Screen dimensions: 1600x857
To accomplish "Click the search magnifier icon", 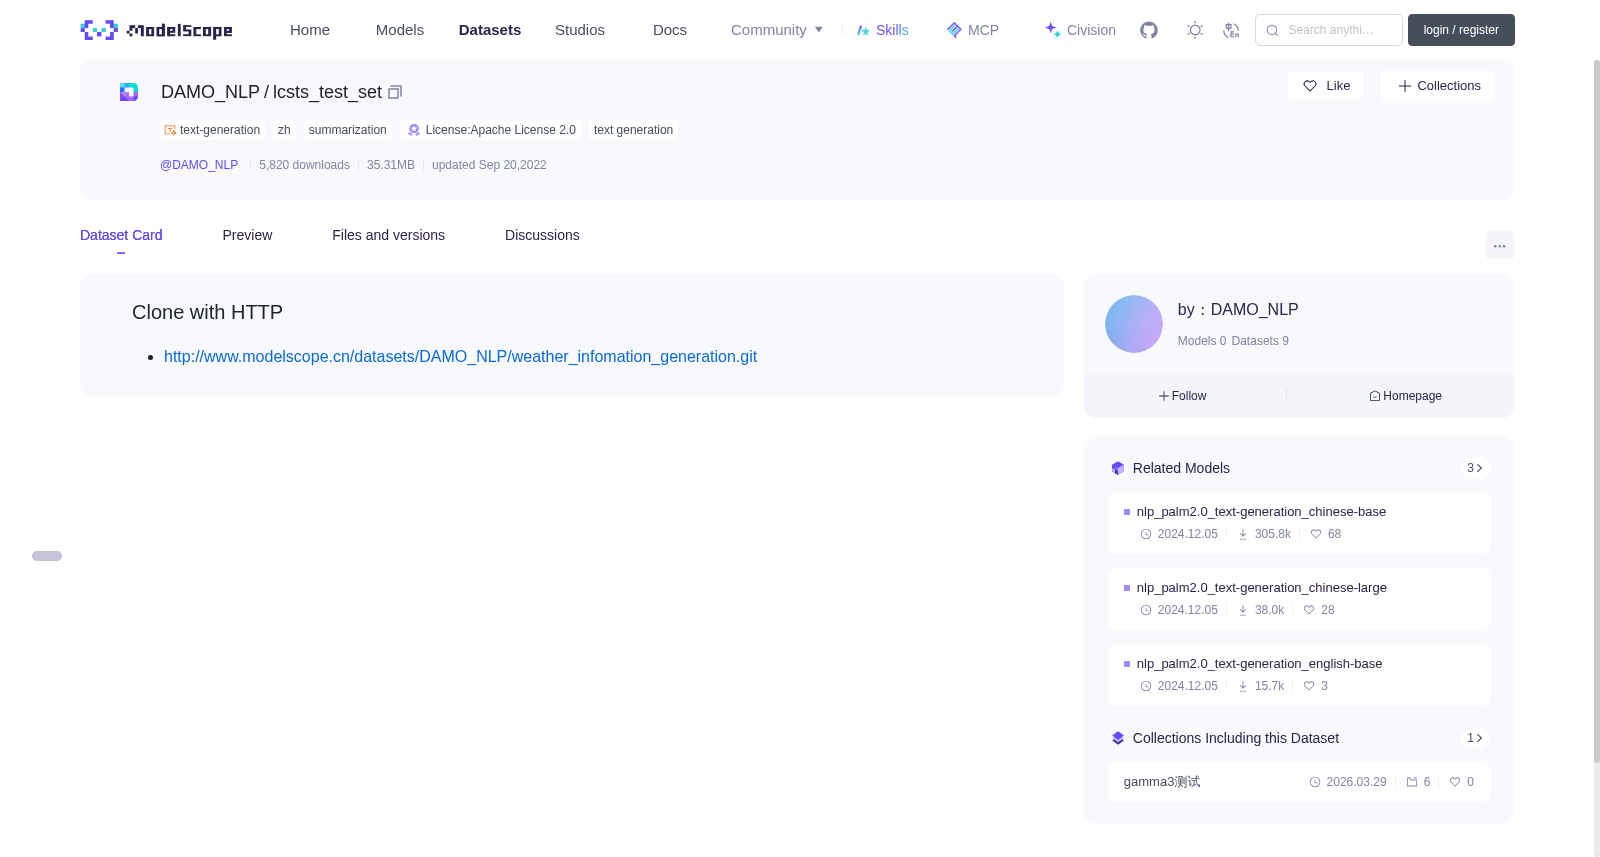I will 1272,30.
